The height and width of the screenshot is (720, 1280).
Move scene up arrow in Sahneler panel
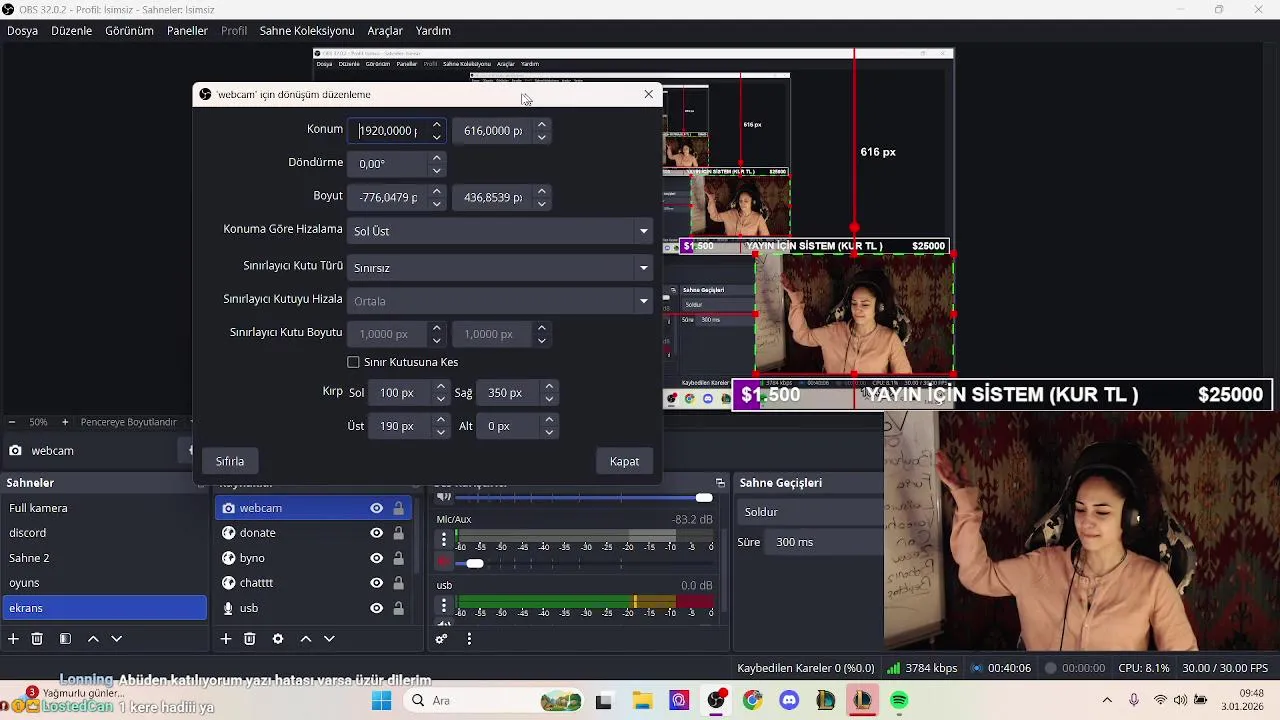(93, 638)
